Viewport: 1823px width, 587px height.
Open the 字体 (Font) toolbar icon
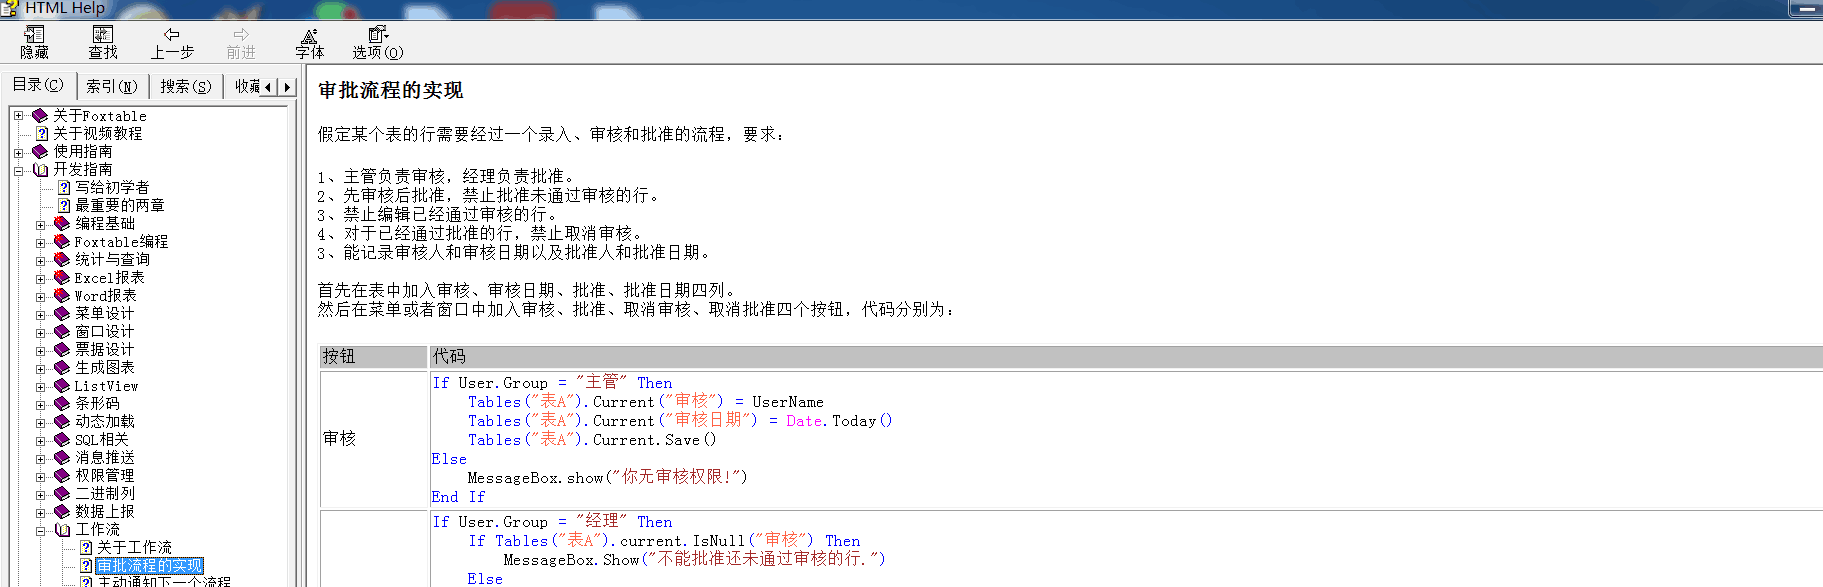(310, 42)
